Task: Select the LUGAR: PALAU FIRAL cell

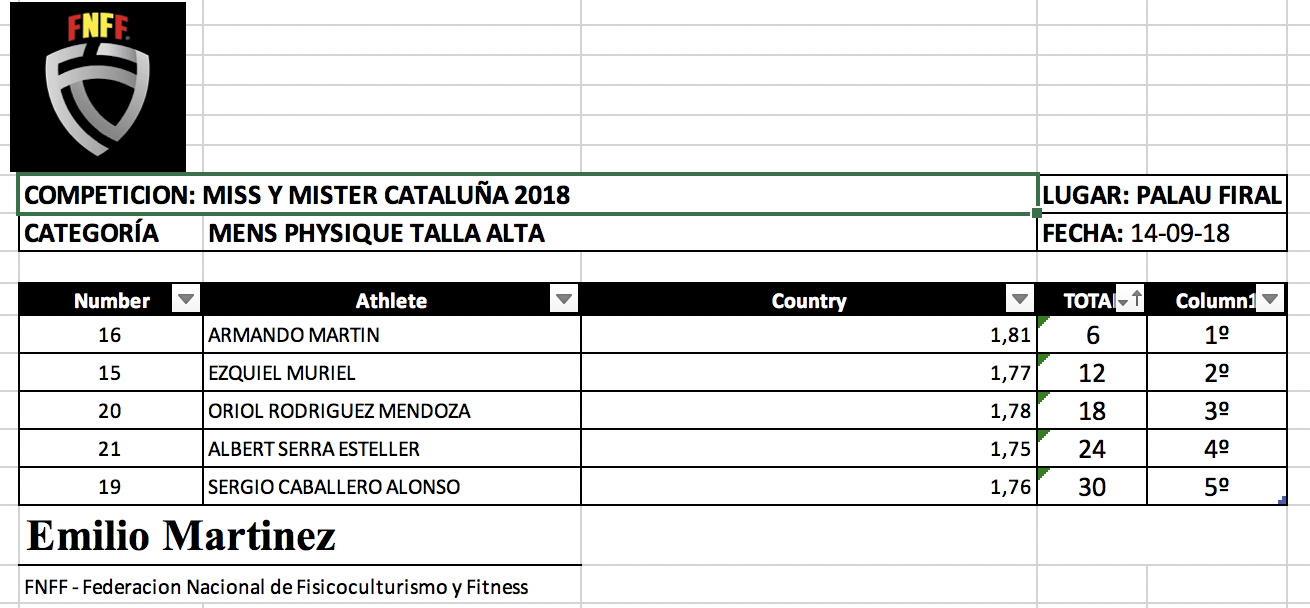Action: pyautogui.click(x=1162, y=195)
